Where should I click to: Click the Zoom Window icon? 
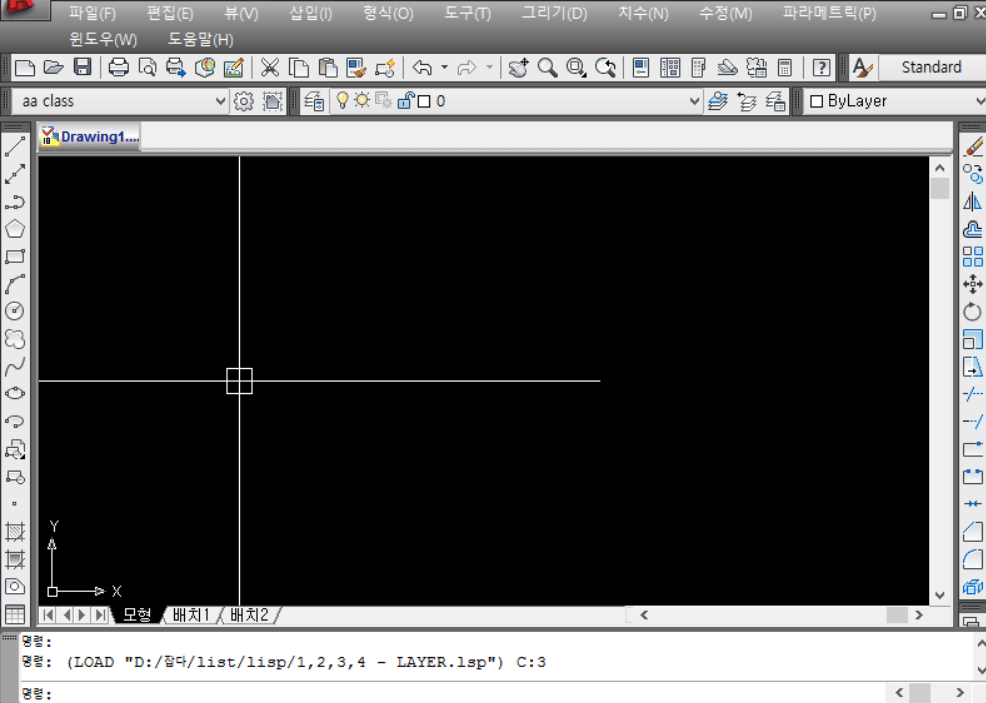[x=576, y=67]
